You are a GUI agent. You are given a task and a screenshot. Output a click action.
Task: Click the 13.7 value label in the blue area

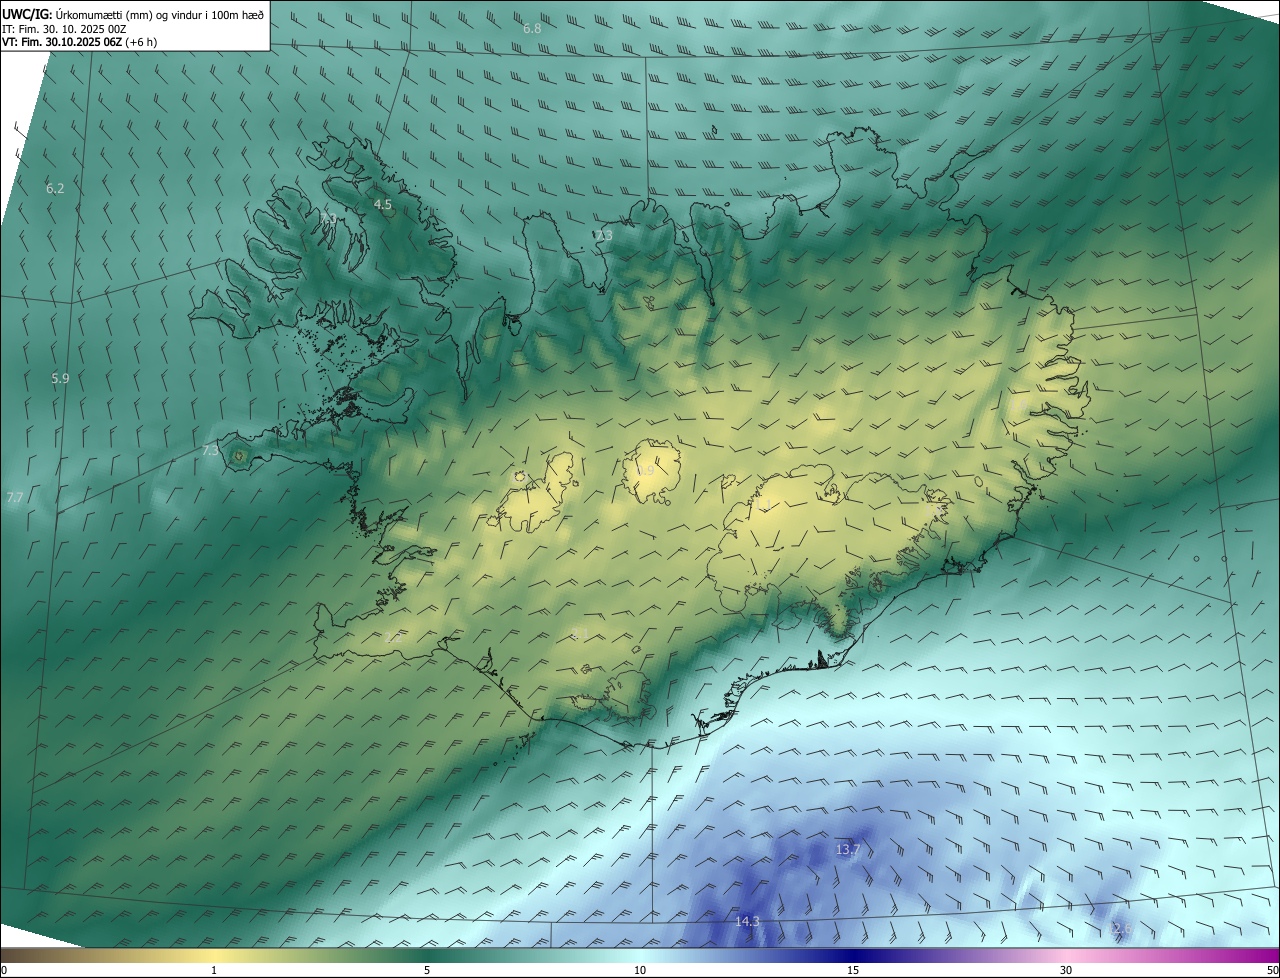point(847,849)
